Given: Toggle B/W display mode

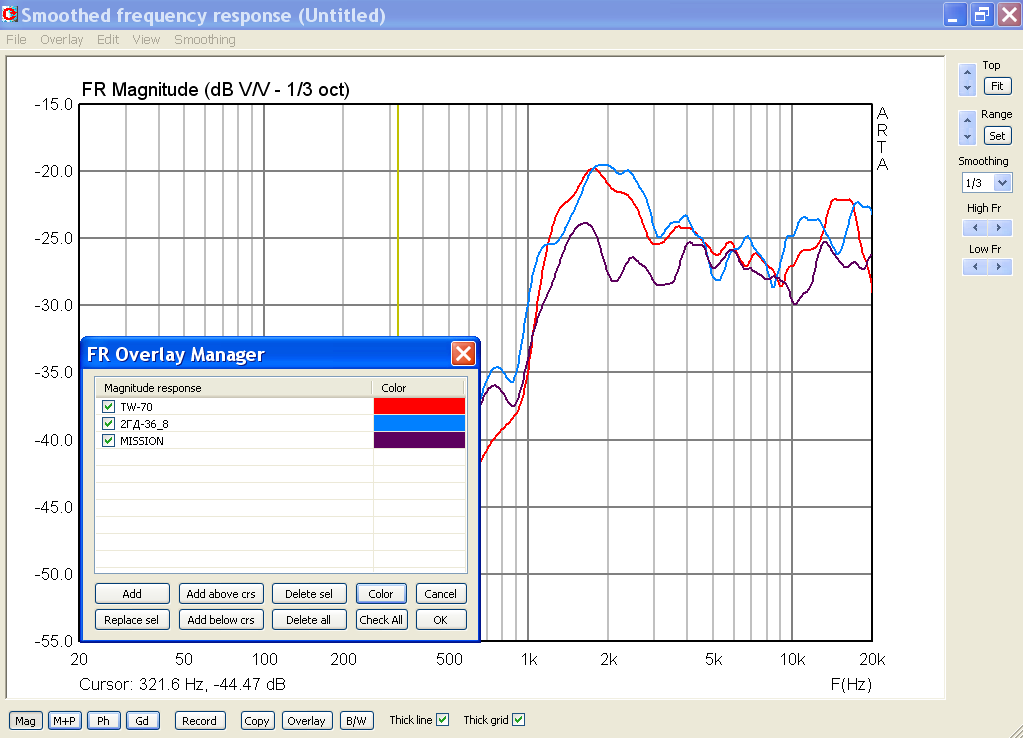Looking at the screenshot, I should tap(356, 720).
